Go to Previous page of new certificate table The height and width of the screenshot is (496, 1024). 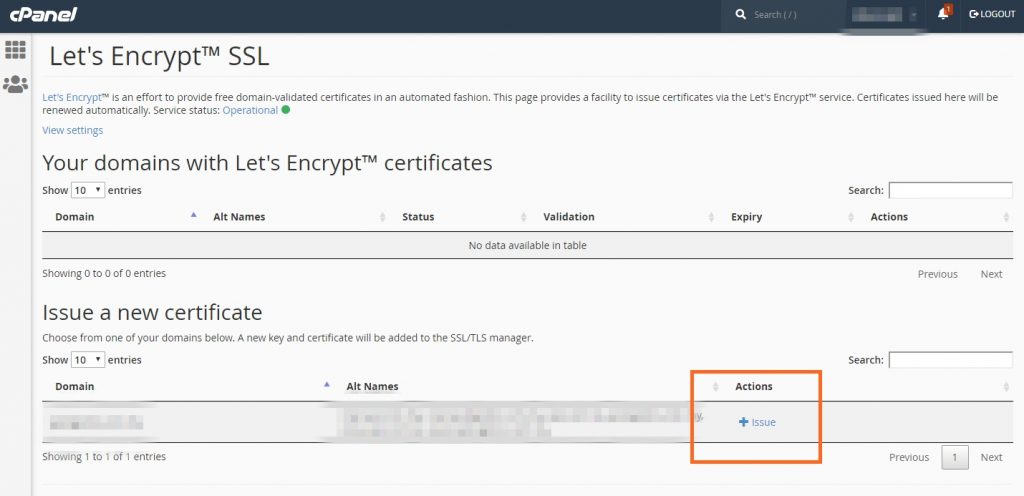point(909,457)
